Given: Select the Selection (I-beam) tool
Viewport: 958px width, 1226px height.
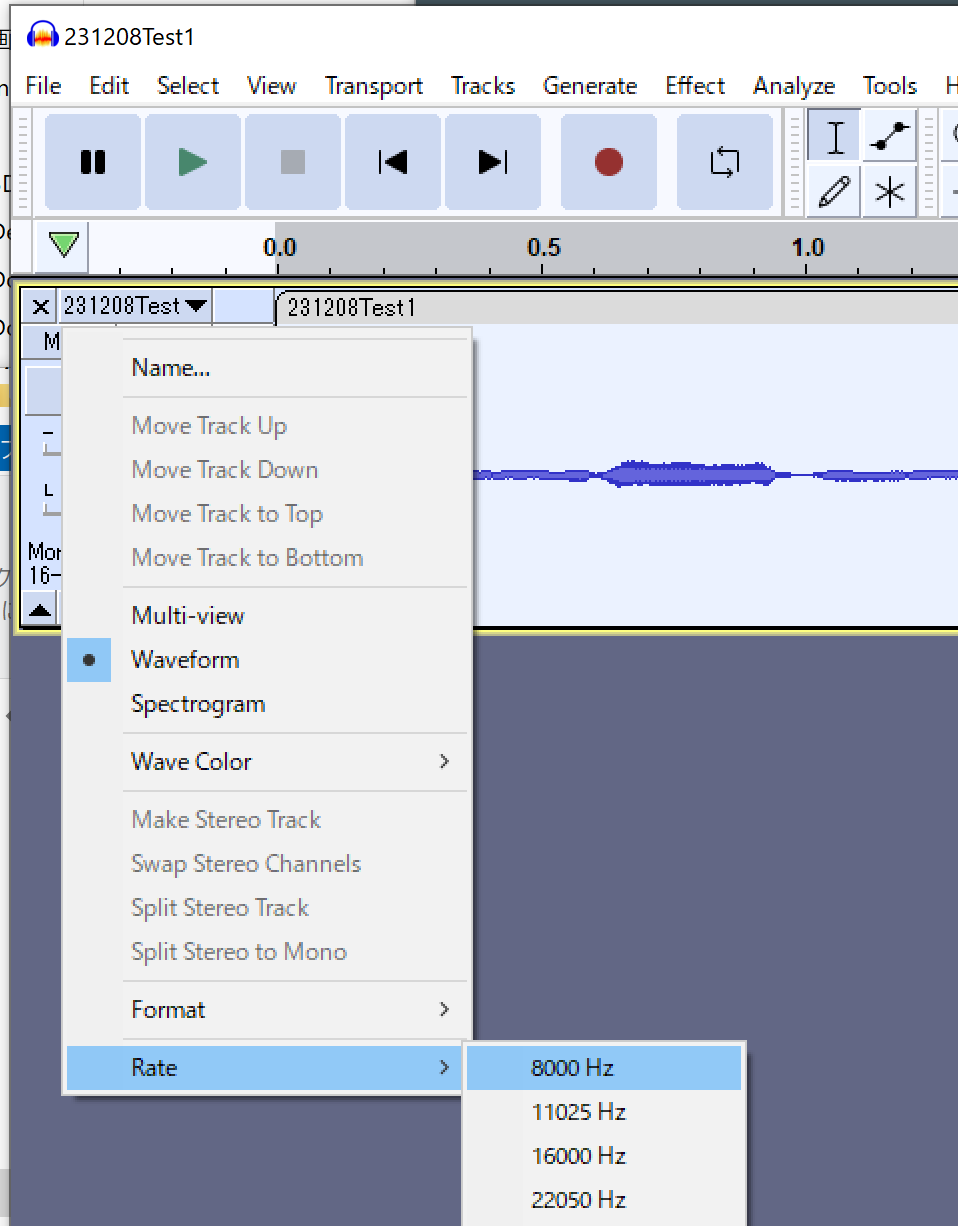Looking at the screenshot, I should pyautogui.click(x=834, y=137).
